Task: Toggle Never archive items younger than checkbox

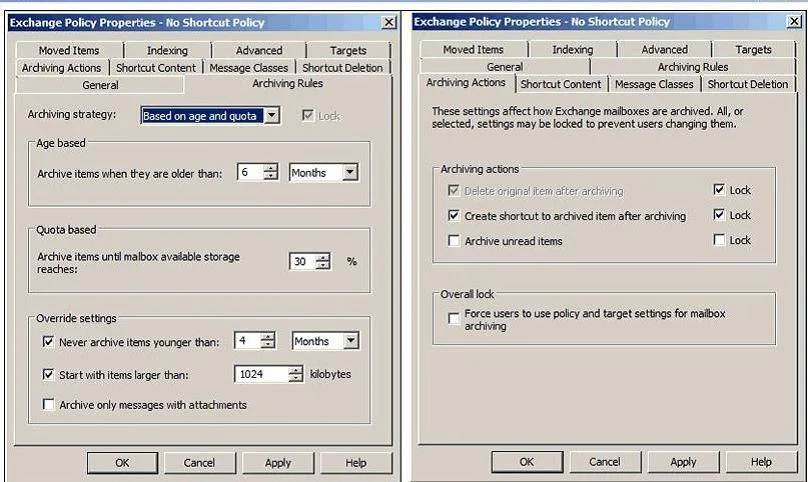Action: pos(48,341)
